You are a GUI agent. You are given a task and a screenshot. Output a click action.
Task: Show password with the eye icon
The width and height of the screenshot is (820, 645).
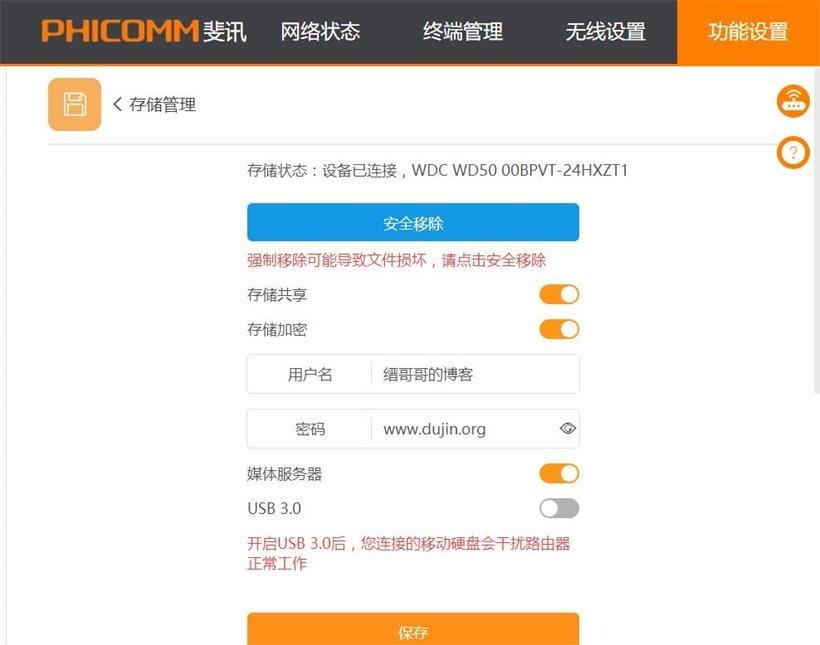(567, 428)
